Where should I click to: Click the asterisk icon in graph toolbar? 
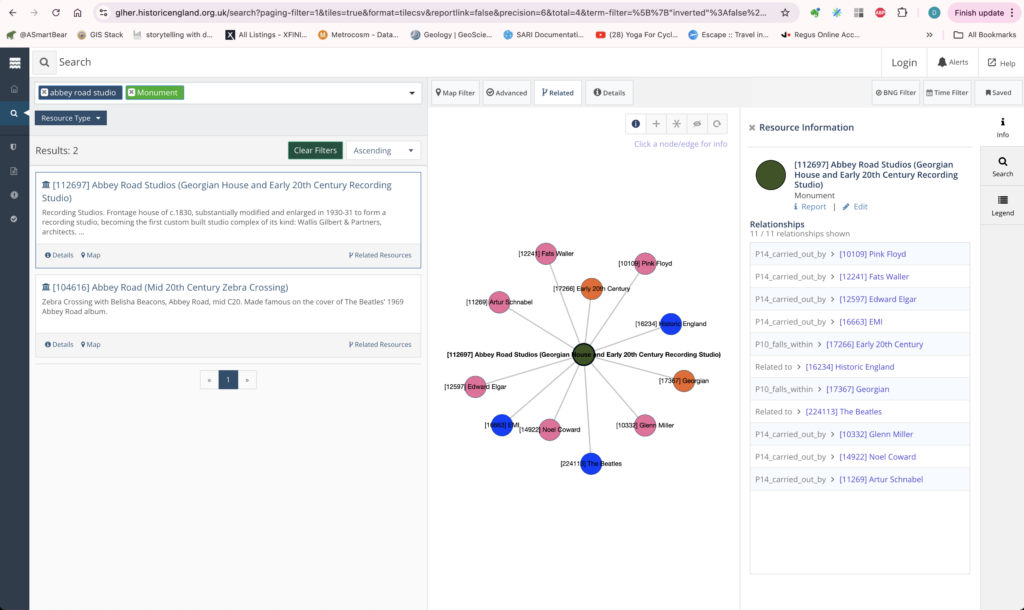point(676,124)
